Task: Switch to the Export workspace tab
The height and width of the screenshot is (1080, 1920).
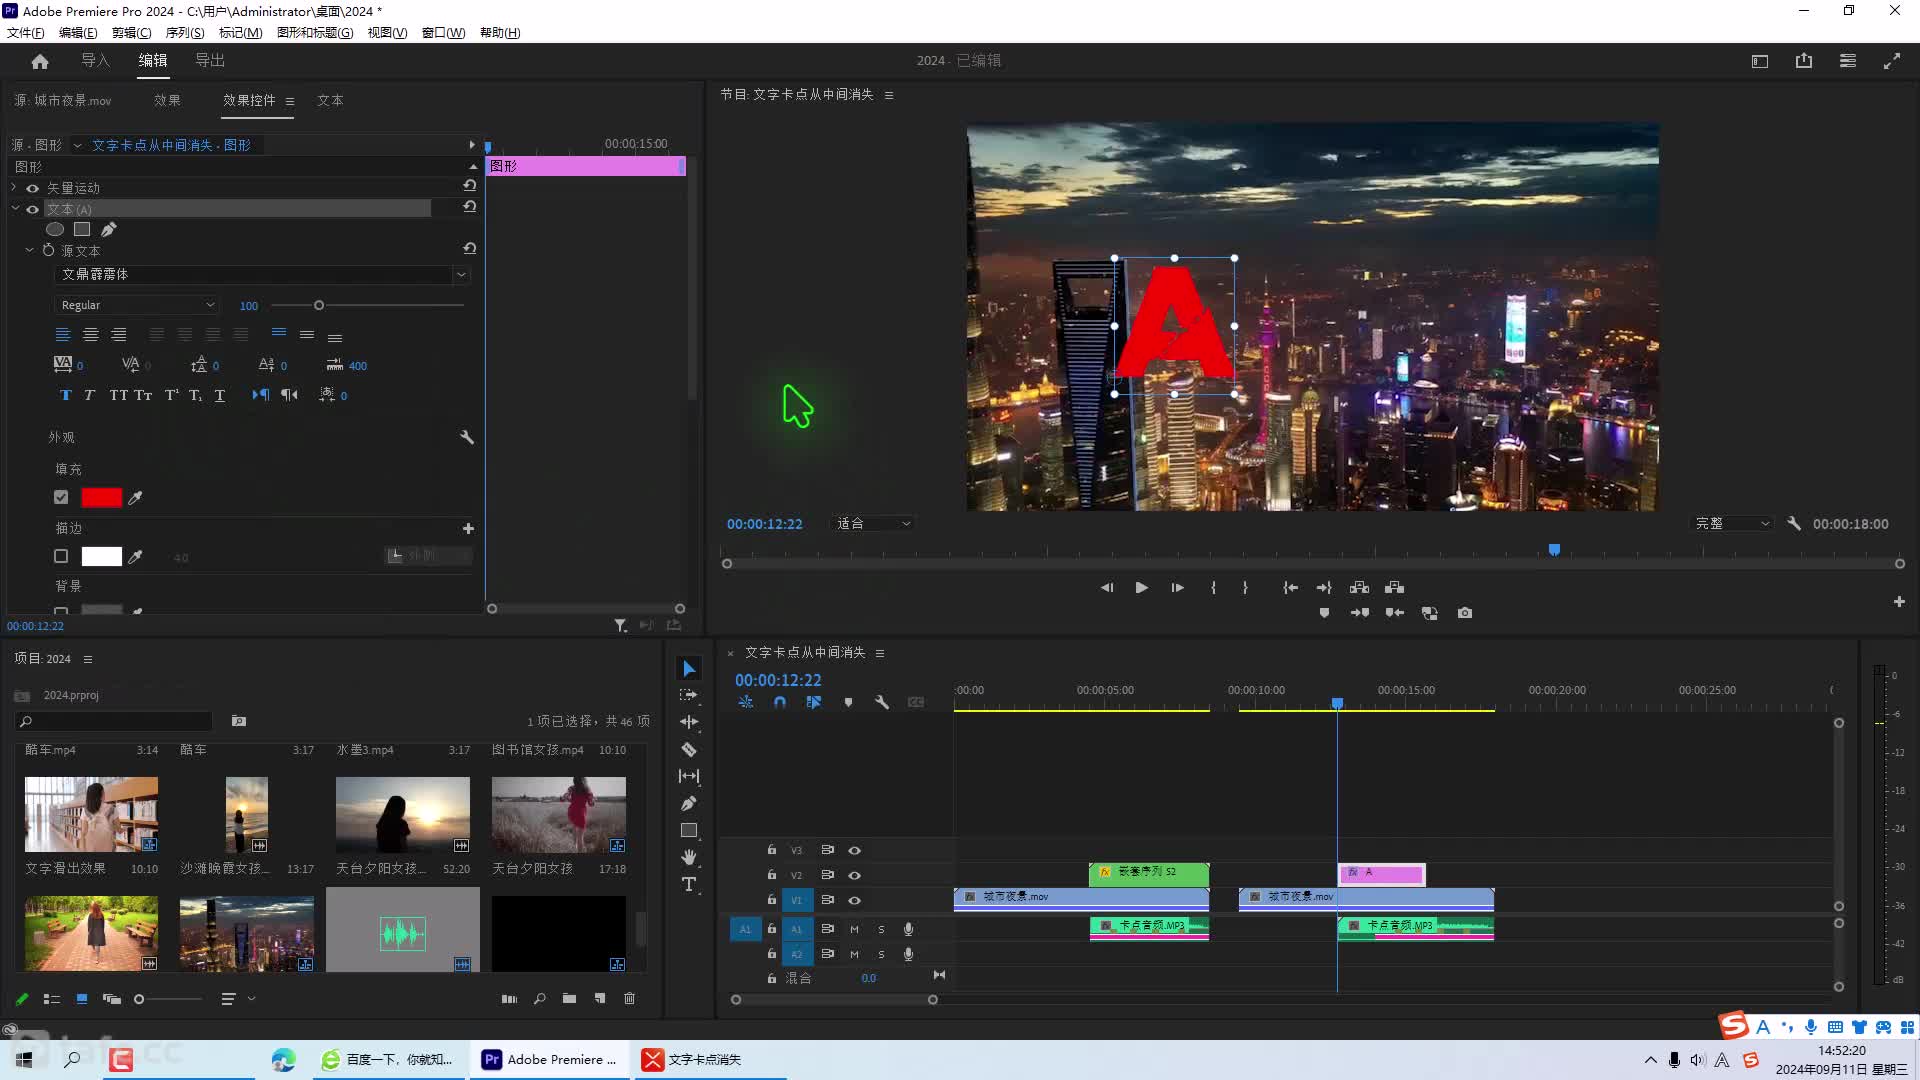Action: point(210,61)
